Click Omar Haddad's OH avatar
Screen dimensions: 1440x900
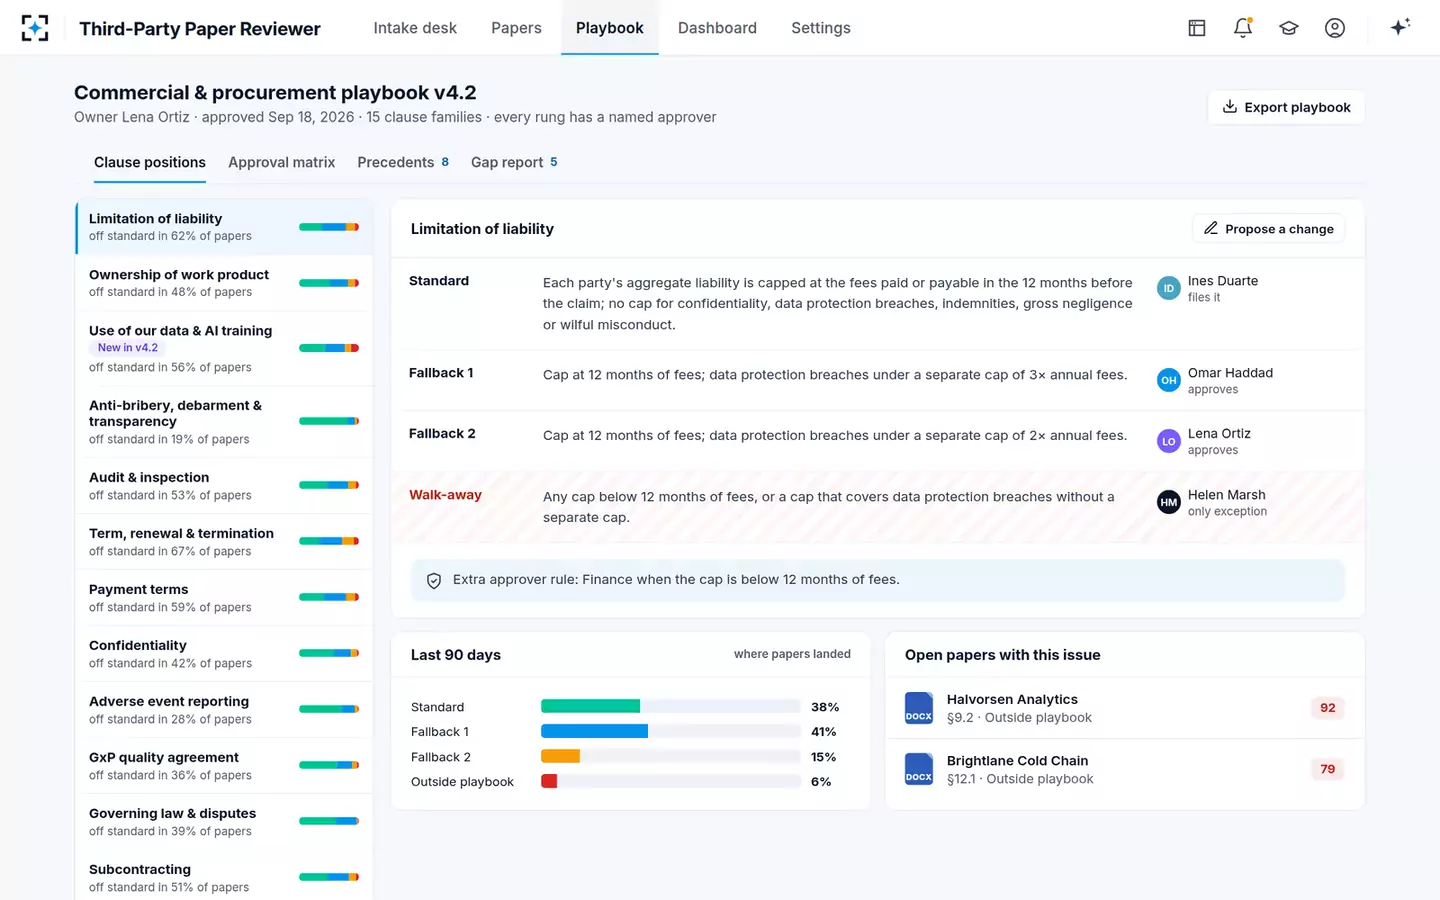coord(1169,380)
